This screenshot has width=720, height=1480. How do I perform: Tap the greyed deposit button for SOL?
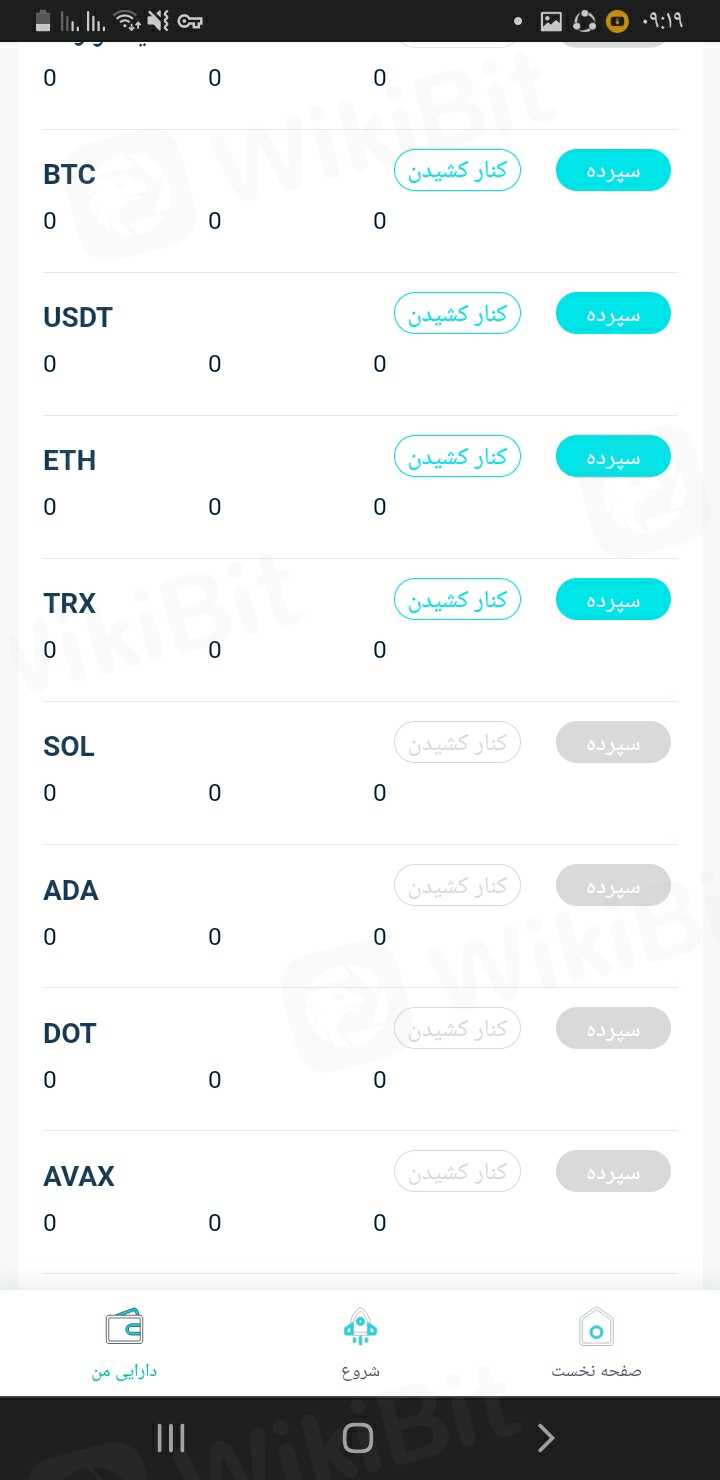click(x=613, y=742)
